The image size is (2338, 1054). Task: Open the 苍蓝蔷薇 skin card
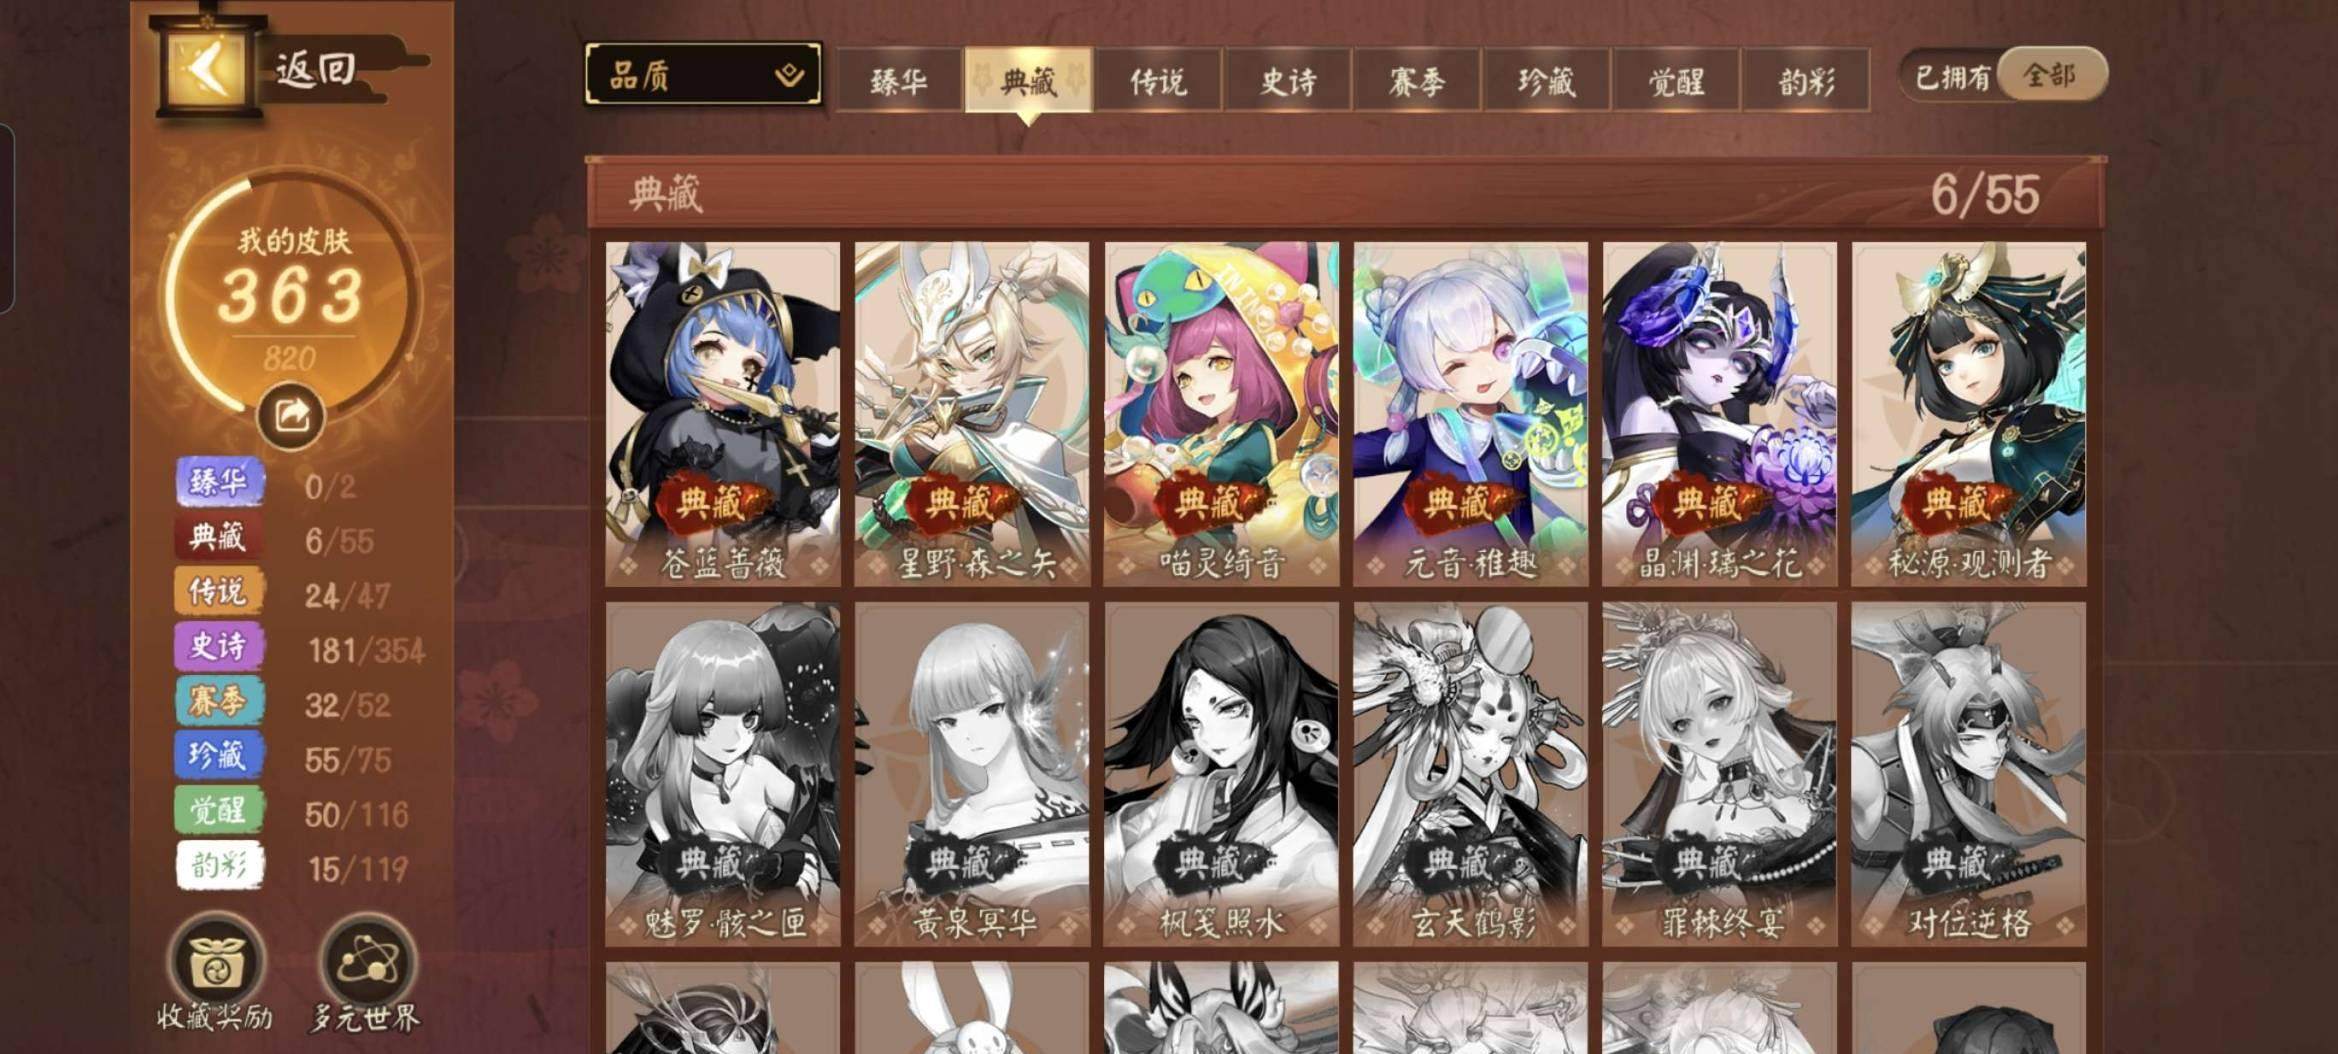(x=723, y=414)
